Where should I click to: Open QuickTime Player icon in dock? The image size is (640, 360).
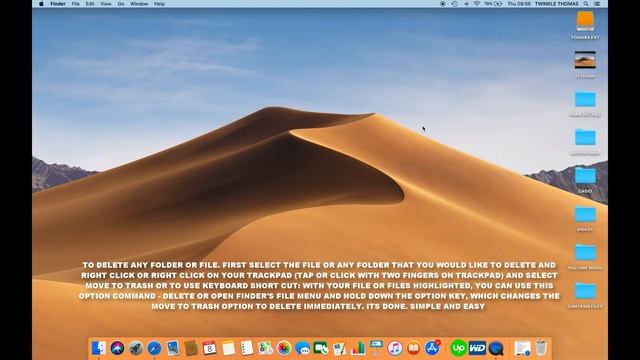[x=496, y=348]
